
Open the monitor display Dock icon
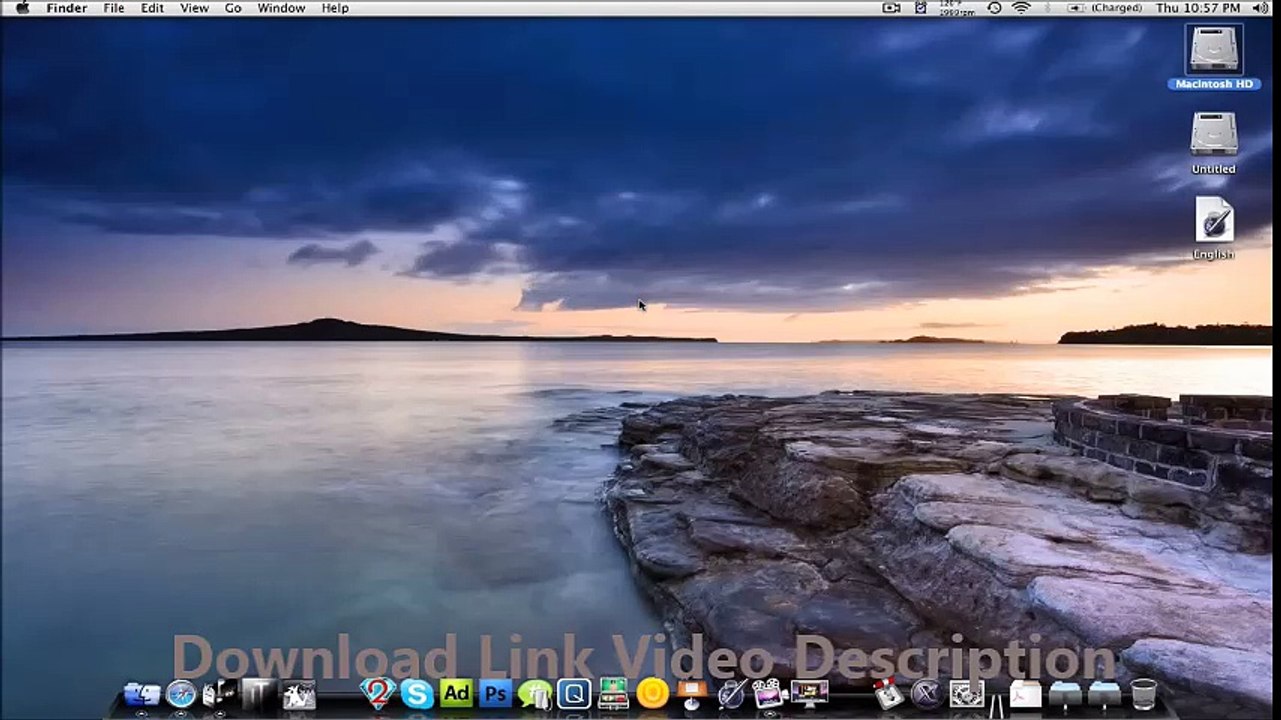[x=809, y=693]
